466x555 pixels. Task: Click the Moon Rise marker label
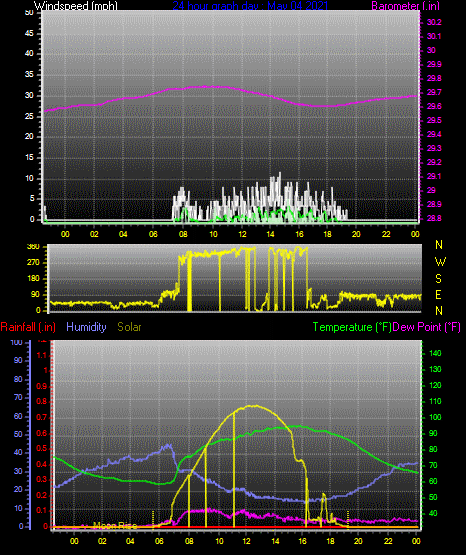coord(115,526)
